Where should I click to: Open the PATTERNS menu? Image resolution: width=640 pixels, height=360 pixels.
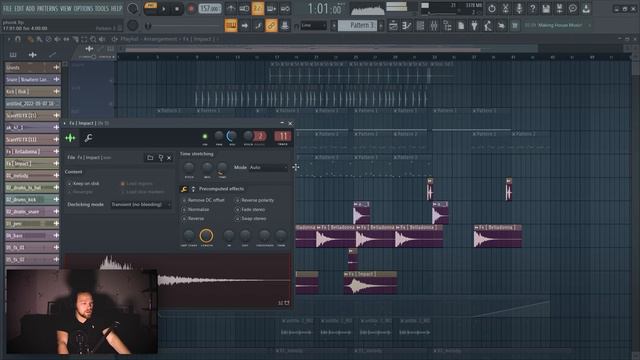[x=48, y=9]
